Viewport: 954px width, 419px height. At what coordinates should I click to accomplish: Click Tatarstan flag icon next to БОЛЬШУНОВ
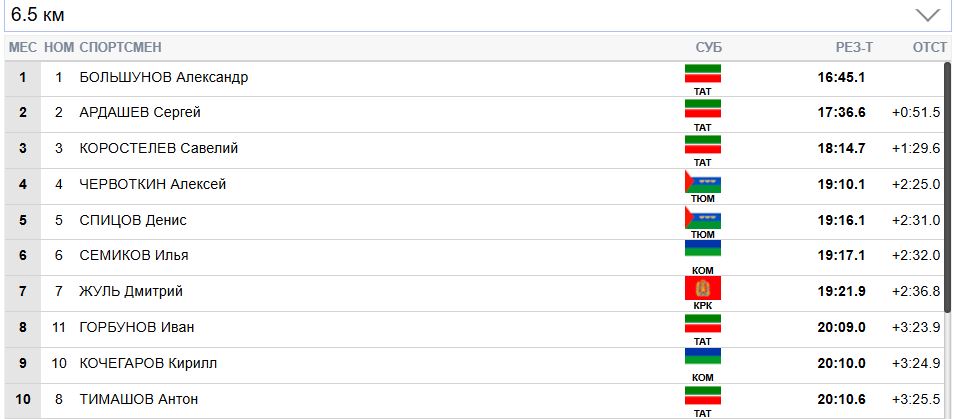click(702, 75)
